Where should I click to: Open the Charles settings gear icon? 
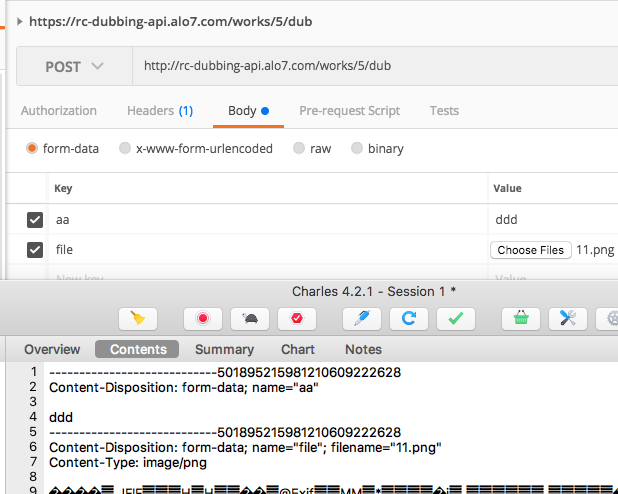point(609,318)
